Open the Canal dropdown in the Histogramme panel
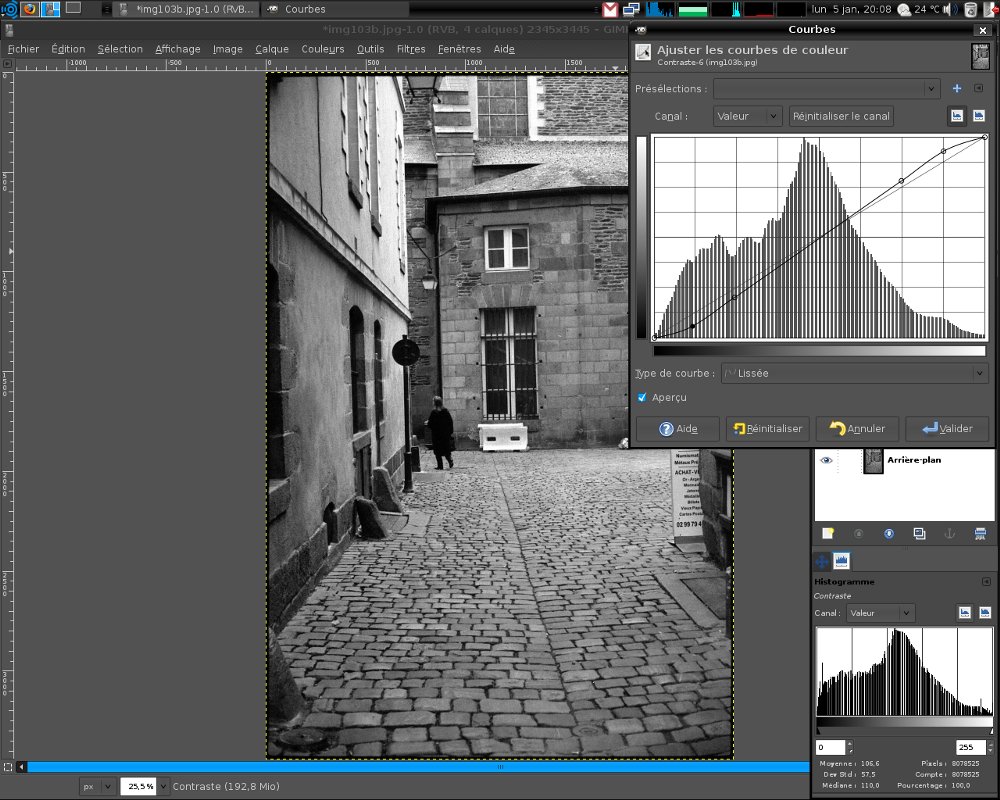Screen dimensions: 1000x800 881,613
